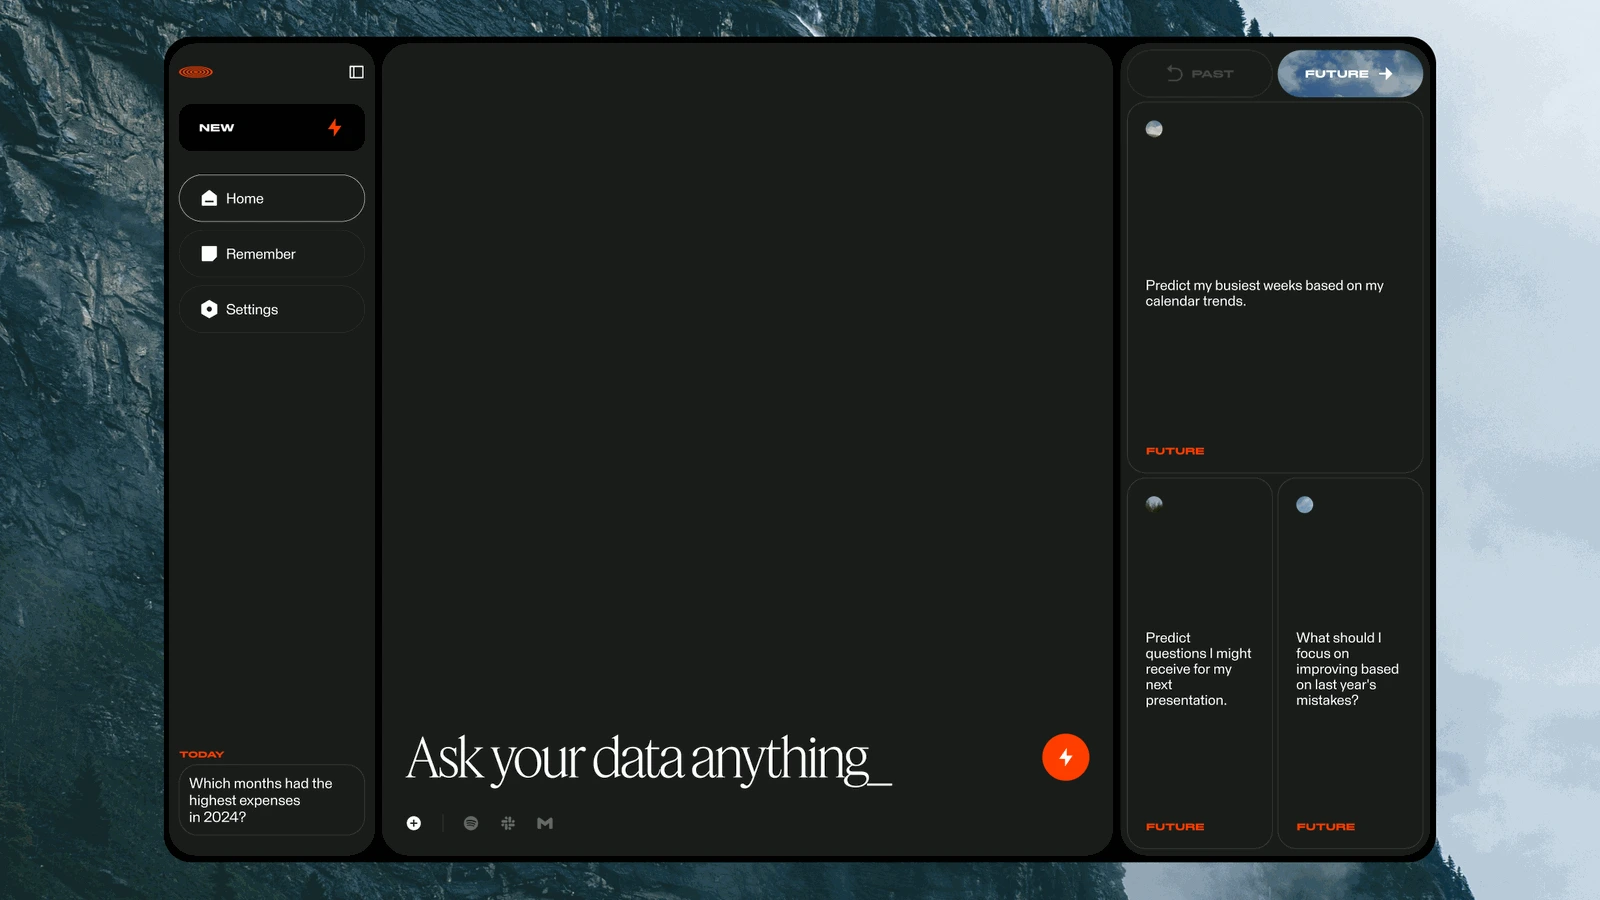Focus the 'Ask your data anything' input

click(x=648, y=759)
